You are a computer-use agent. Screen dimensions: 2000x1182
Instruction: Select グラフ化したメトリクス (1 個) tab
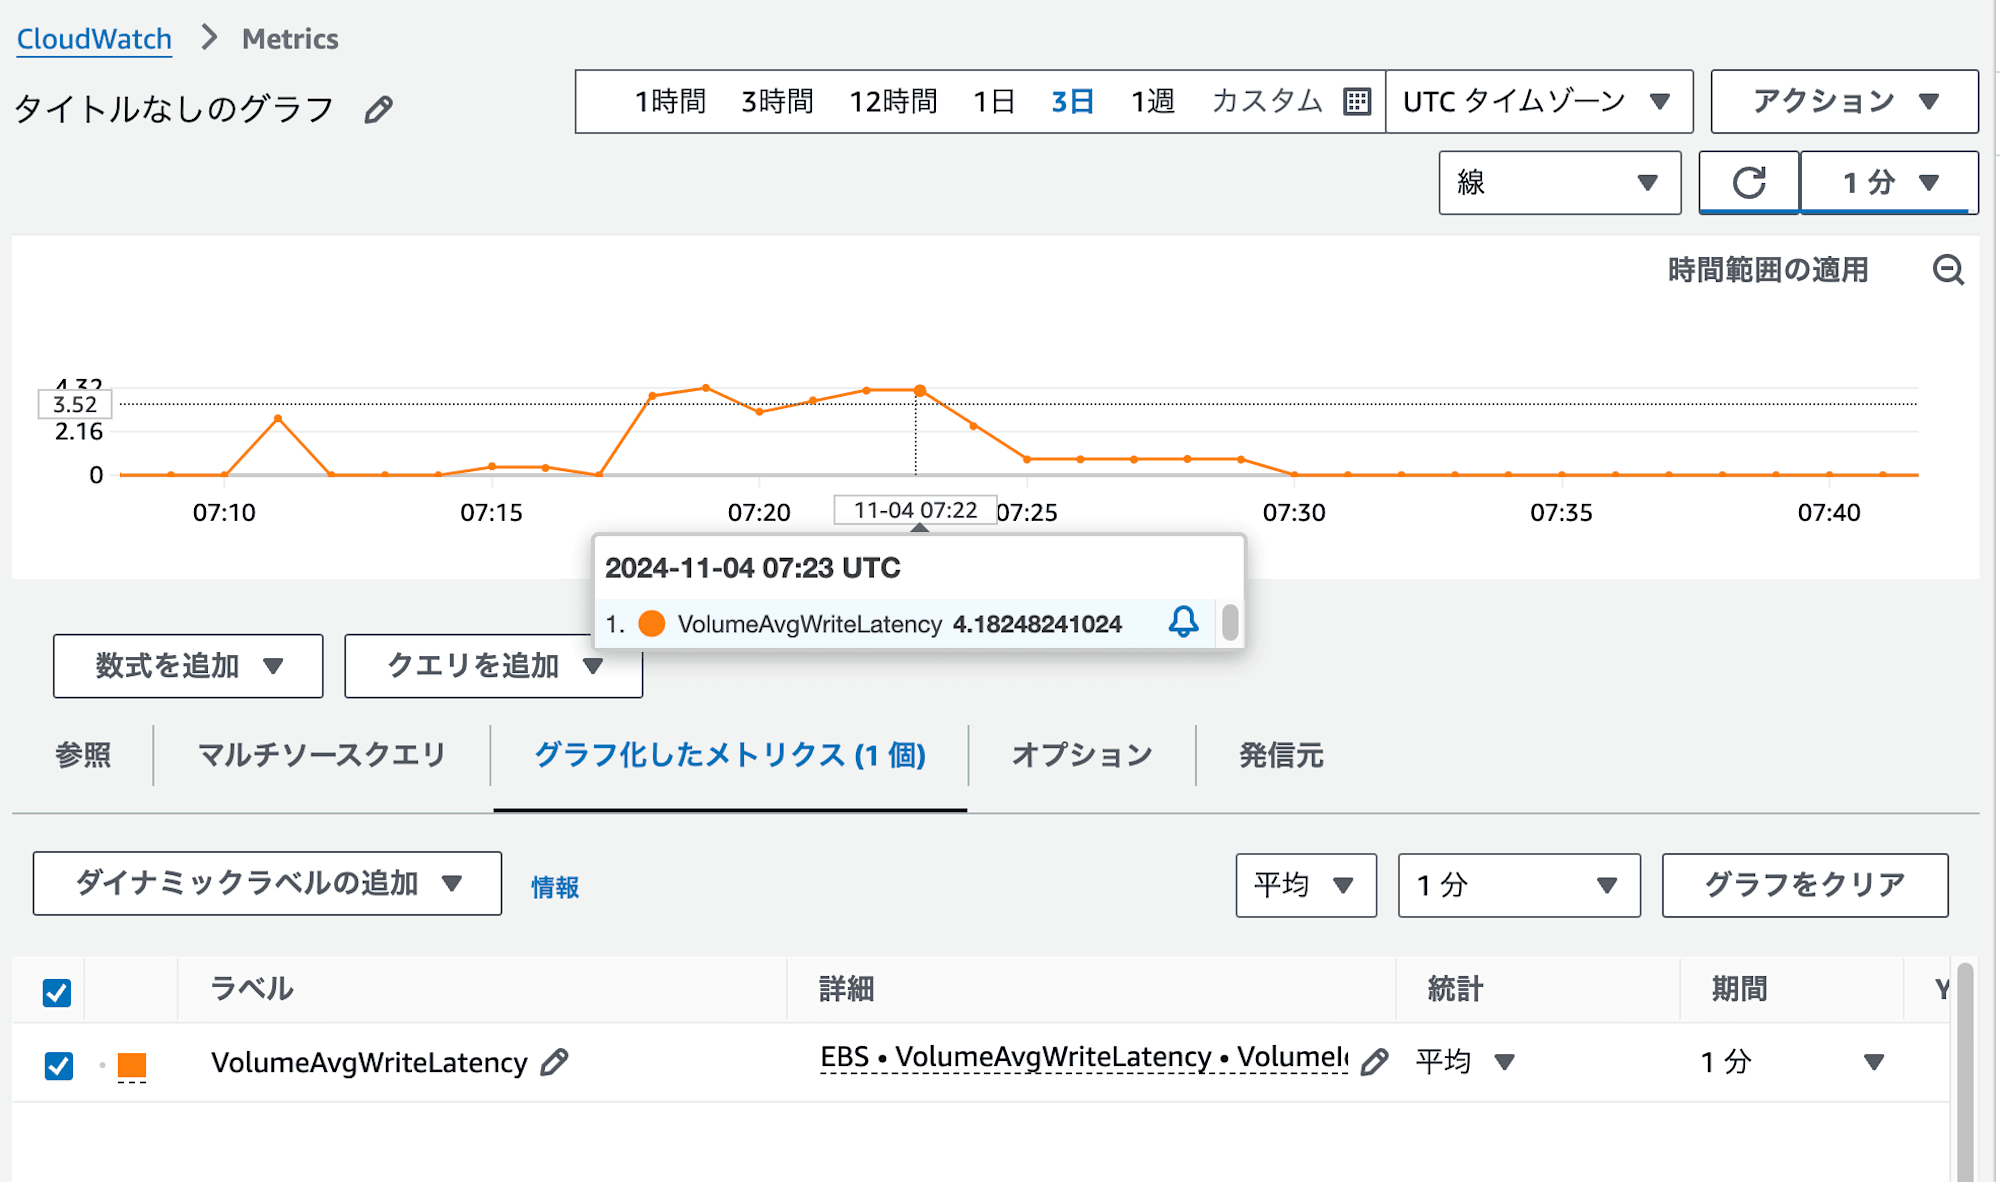[x=730, y=755]
